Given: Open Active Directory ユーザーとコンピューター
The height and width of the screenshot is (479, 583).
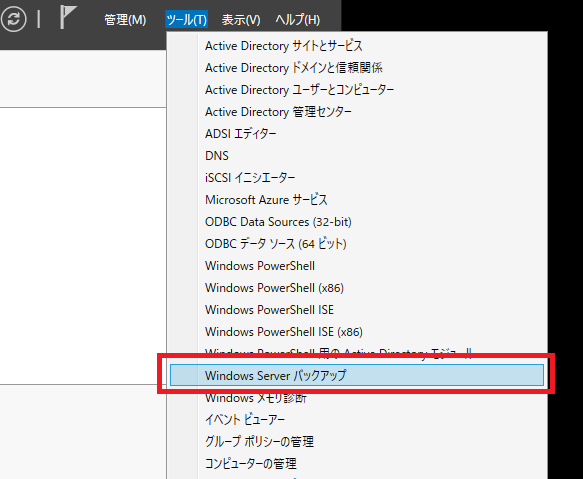Looking at the screenshot, I should point(357,90).
